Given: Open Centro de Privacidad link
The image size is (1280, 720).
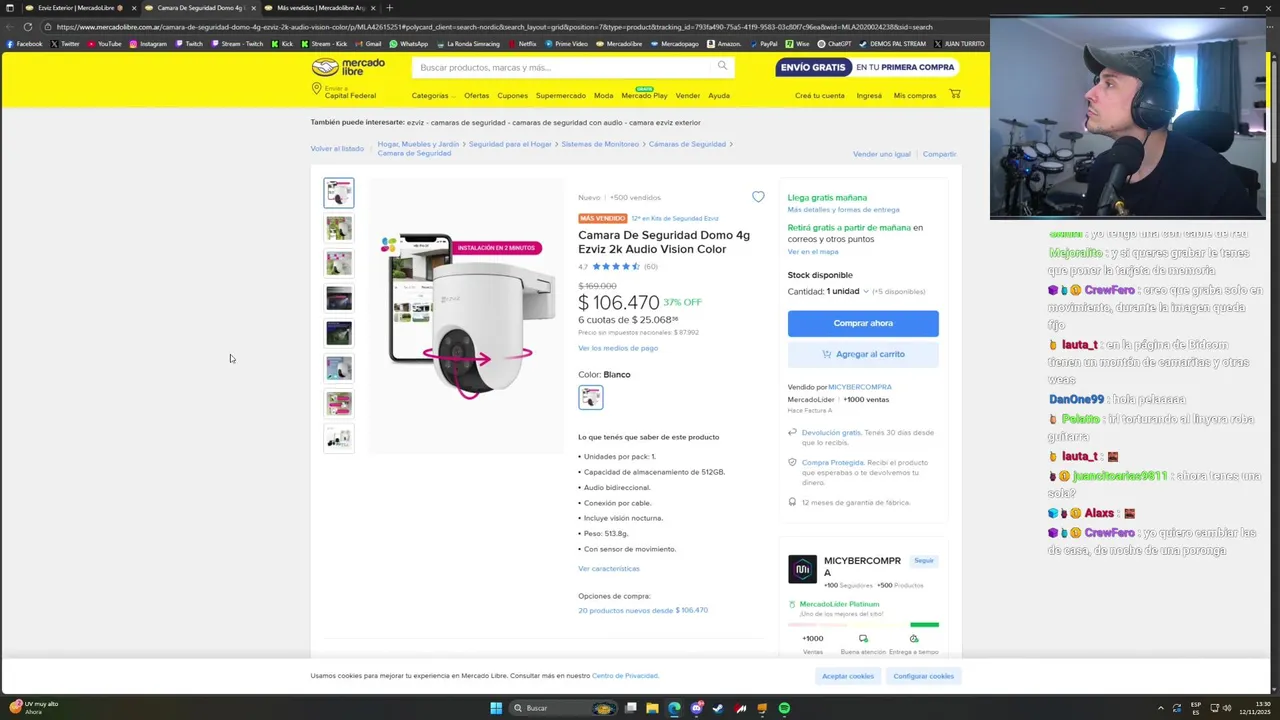Looking at the screenshot, I should click(x=624, y=676).
